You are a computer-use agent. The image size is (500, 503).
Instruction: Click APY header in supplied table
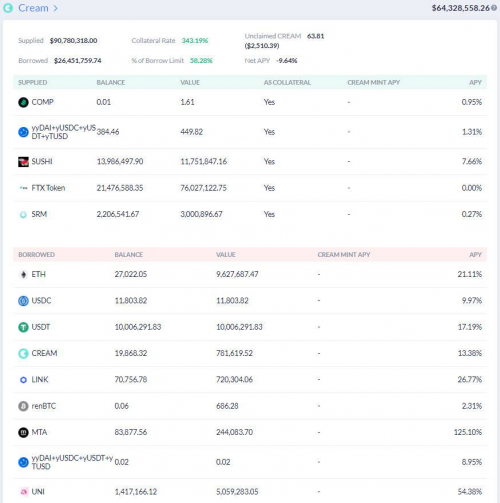click(x=475, y=82)
